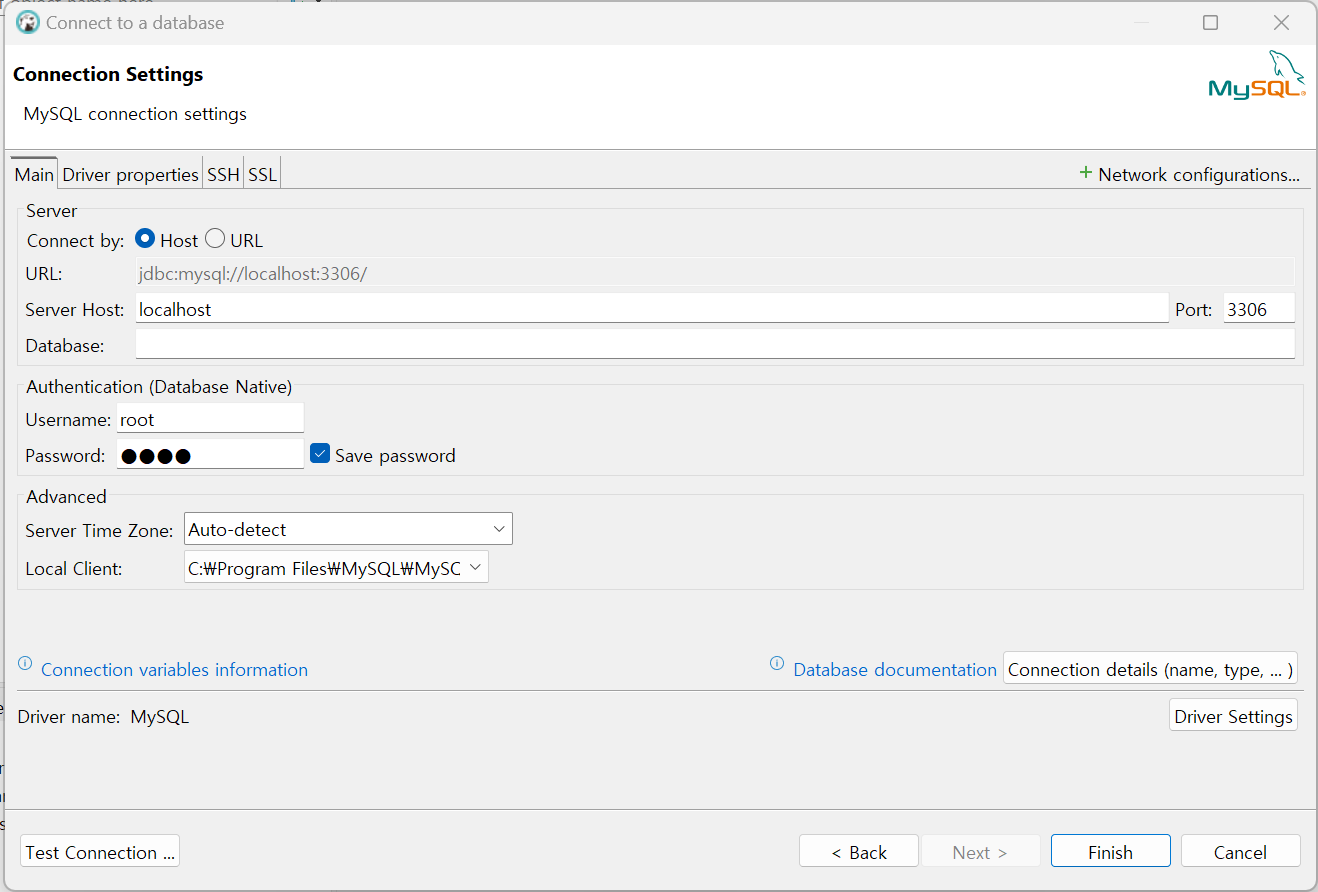Open the SSH tab
The height and width of the screenshot is (892, 1318).
[x=224, y=174]
